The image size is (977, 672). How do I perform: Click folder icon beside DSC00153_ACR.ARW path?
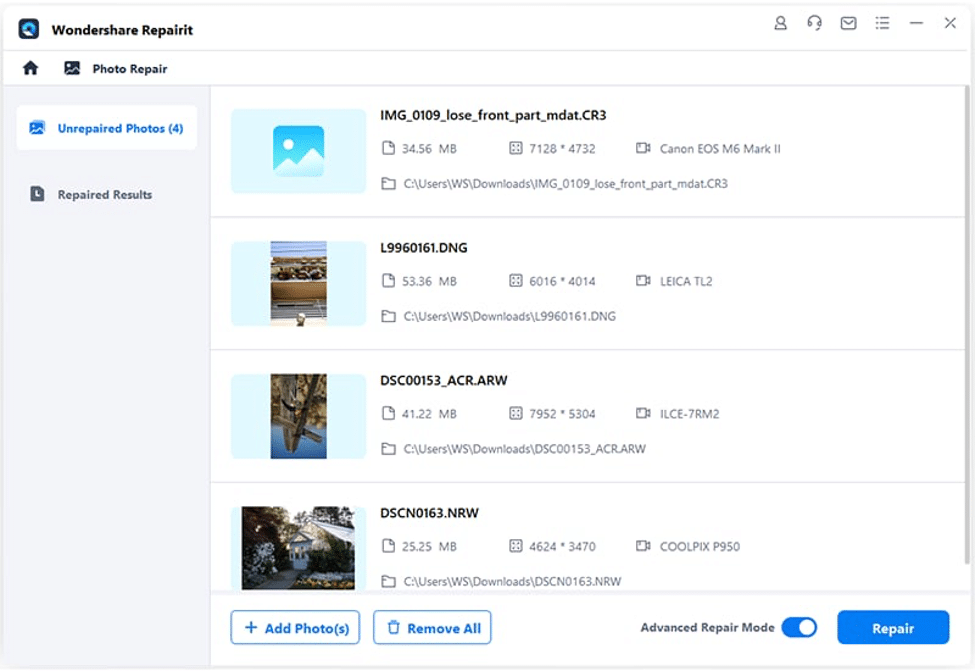[388, 449]
